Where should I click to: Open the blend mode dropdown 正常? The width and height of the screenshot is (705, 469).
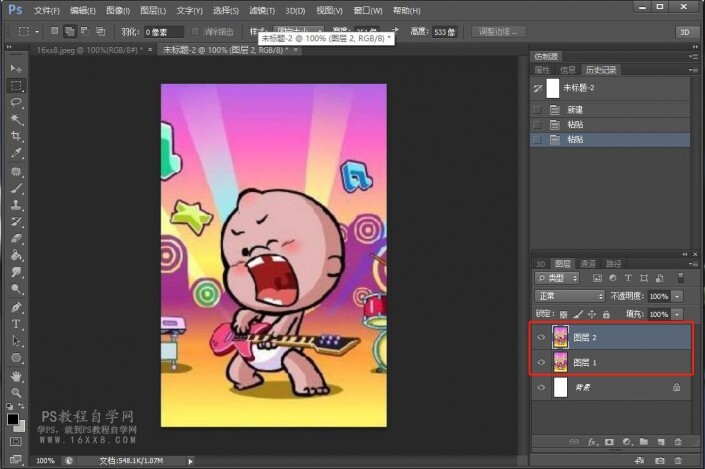[569, 297]
